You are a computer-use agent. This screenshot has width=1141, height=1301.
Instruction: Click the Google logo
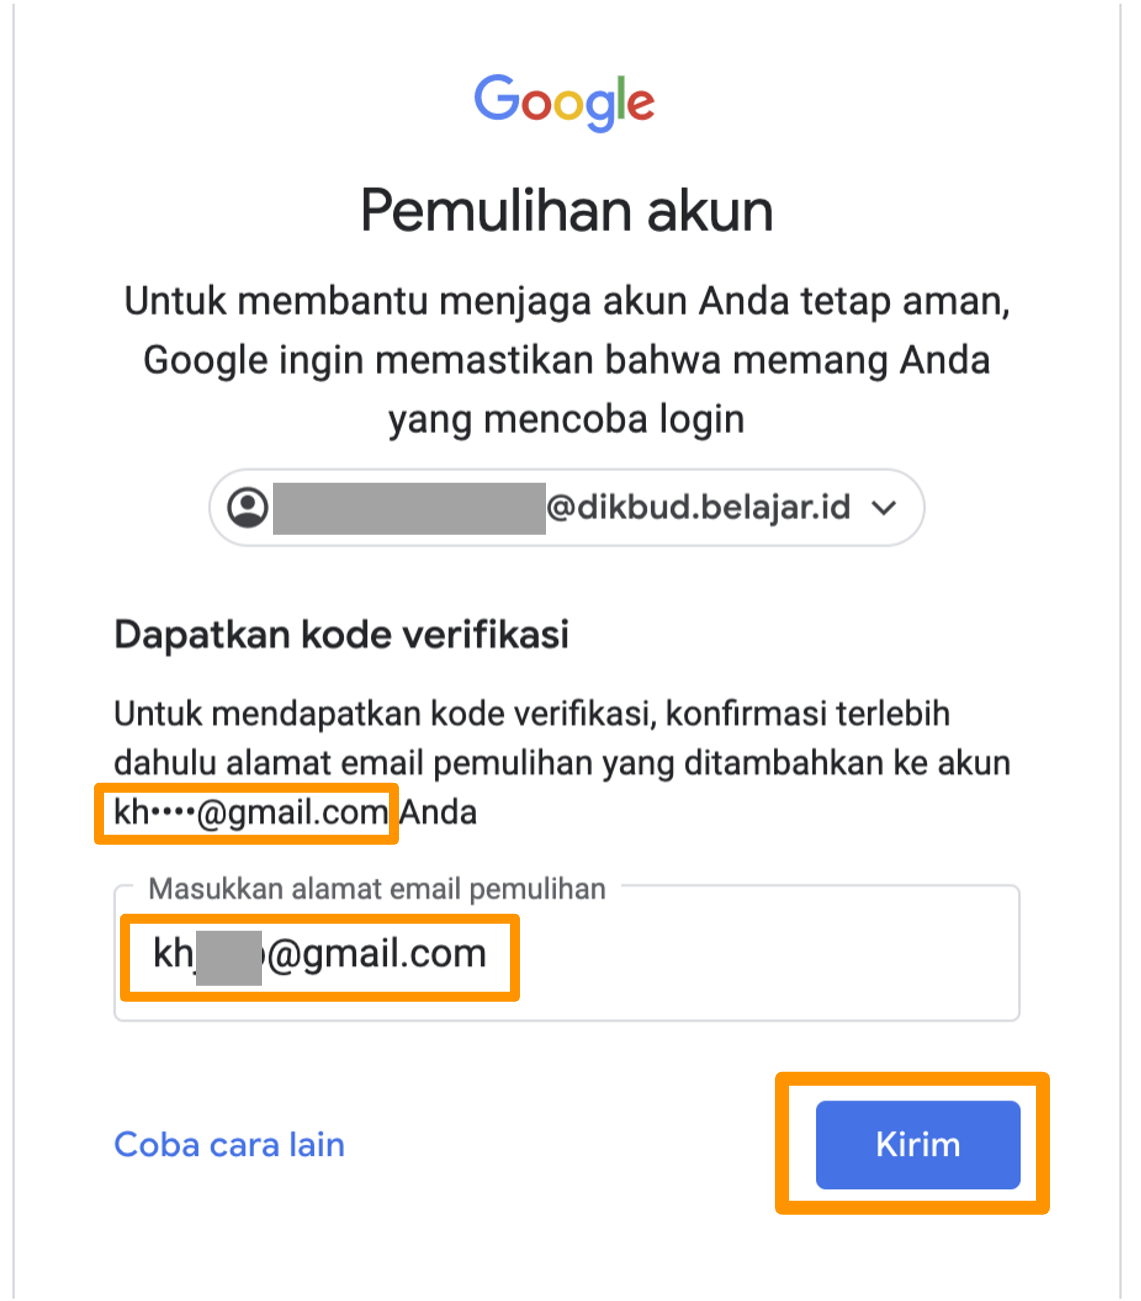tap(565, 102)
